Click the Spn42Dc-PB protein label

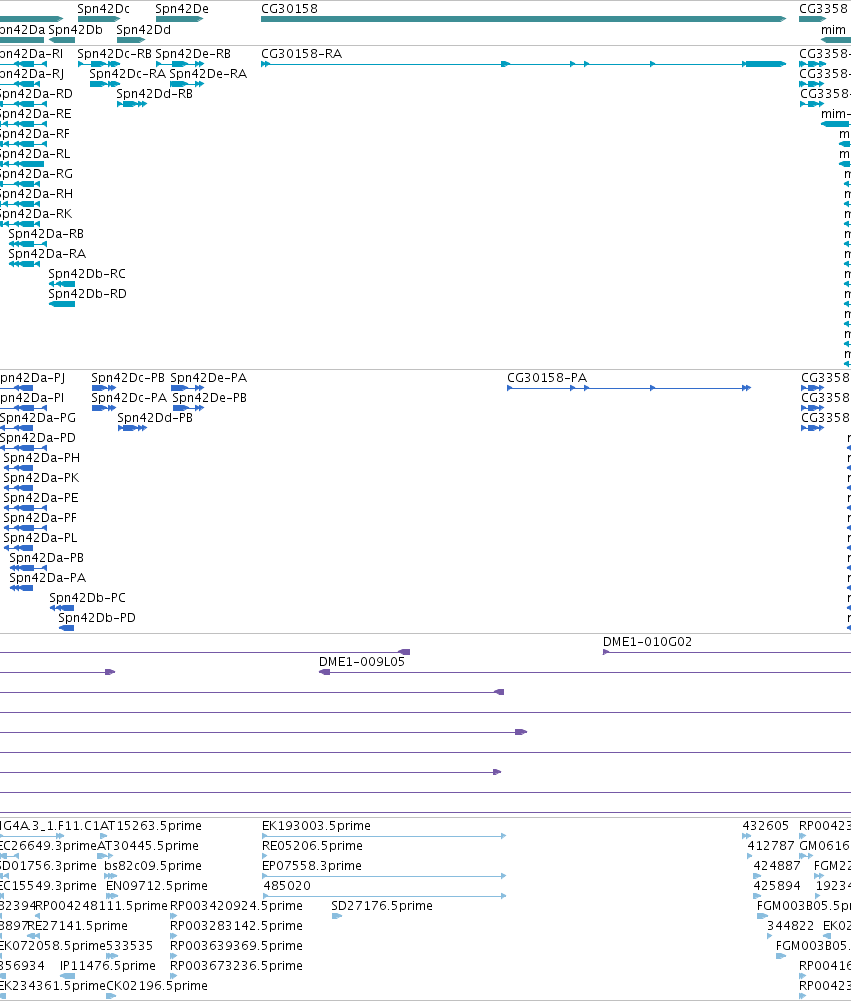tap(128, 378)
